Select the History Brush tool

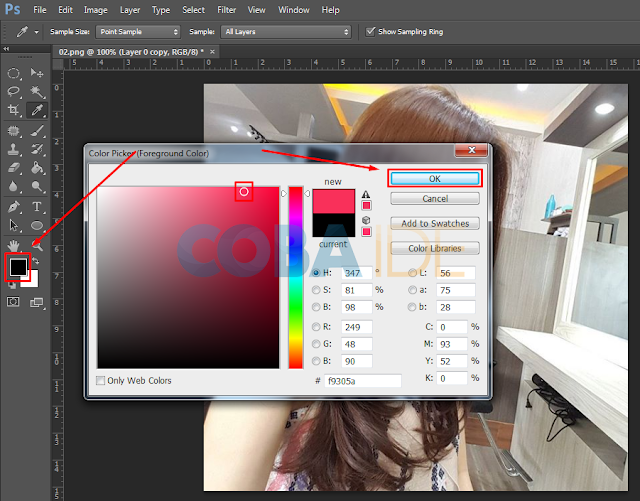(37, 149)
